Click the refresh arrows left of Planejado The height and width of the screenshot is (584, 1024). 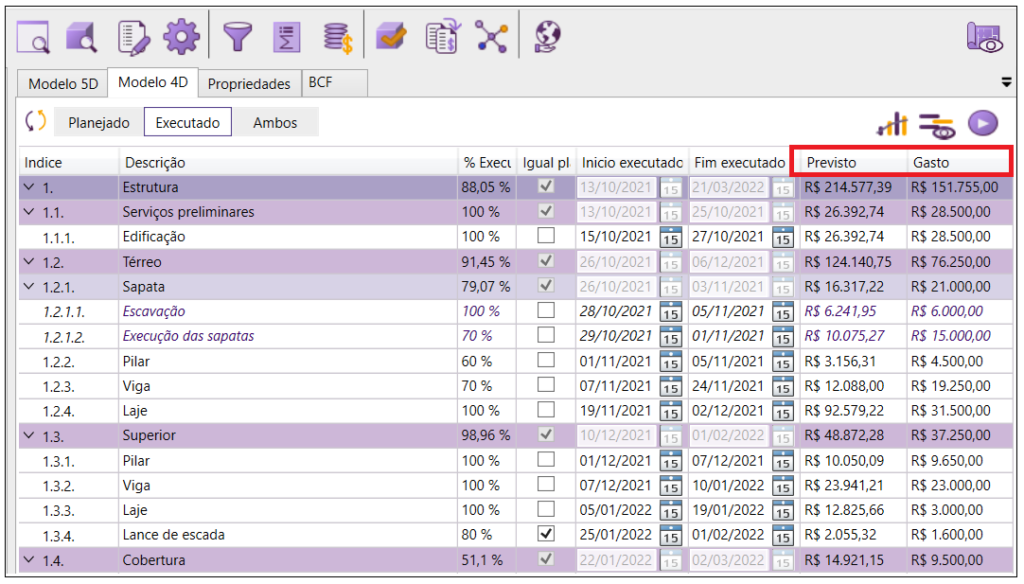[36, 121]
